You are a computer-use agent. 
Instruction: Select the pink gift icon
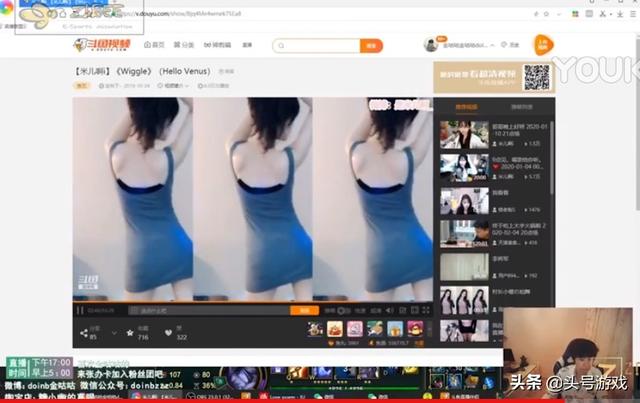click(x=355, y=329)
